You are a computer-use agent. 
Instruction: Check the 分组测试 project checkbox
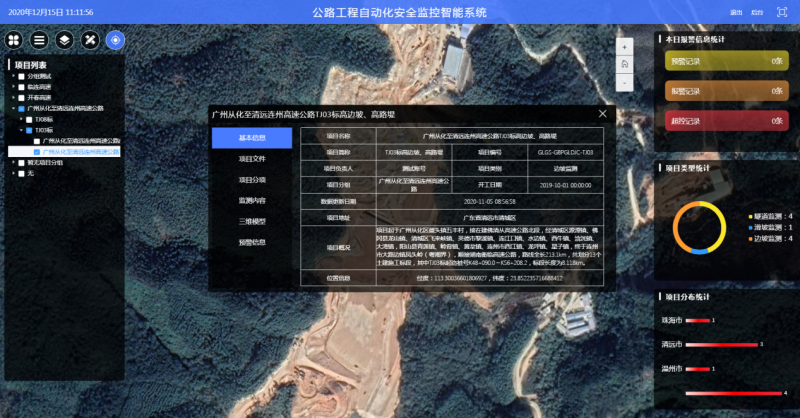[19, 76]
